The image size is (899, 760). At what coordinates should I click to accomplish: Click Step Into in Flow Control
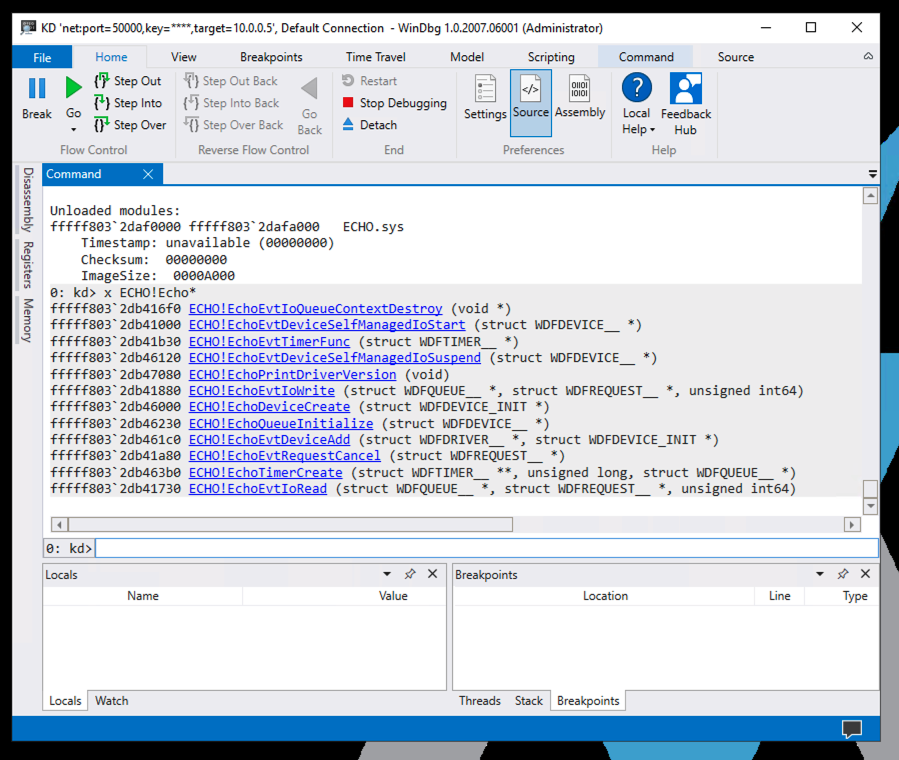[127, 103]
